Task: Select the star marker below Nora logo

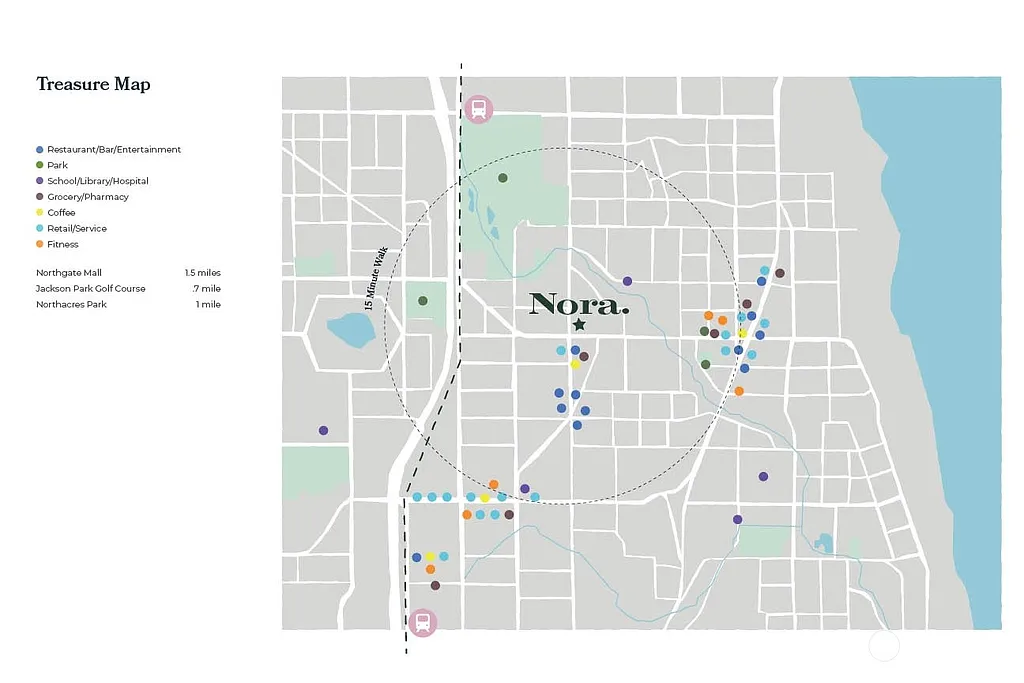Action: coord(579,324)
